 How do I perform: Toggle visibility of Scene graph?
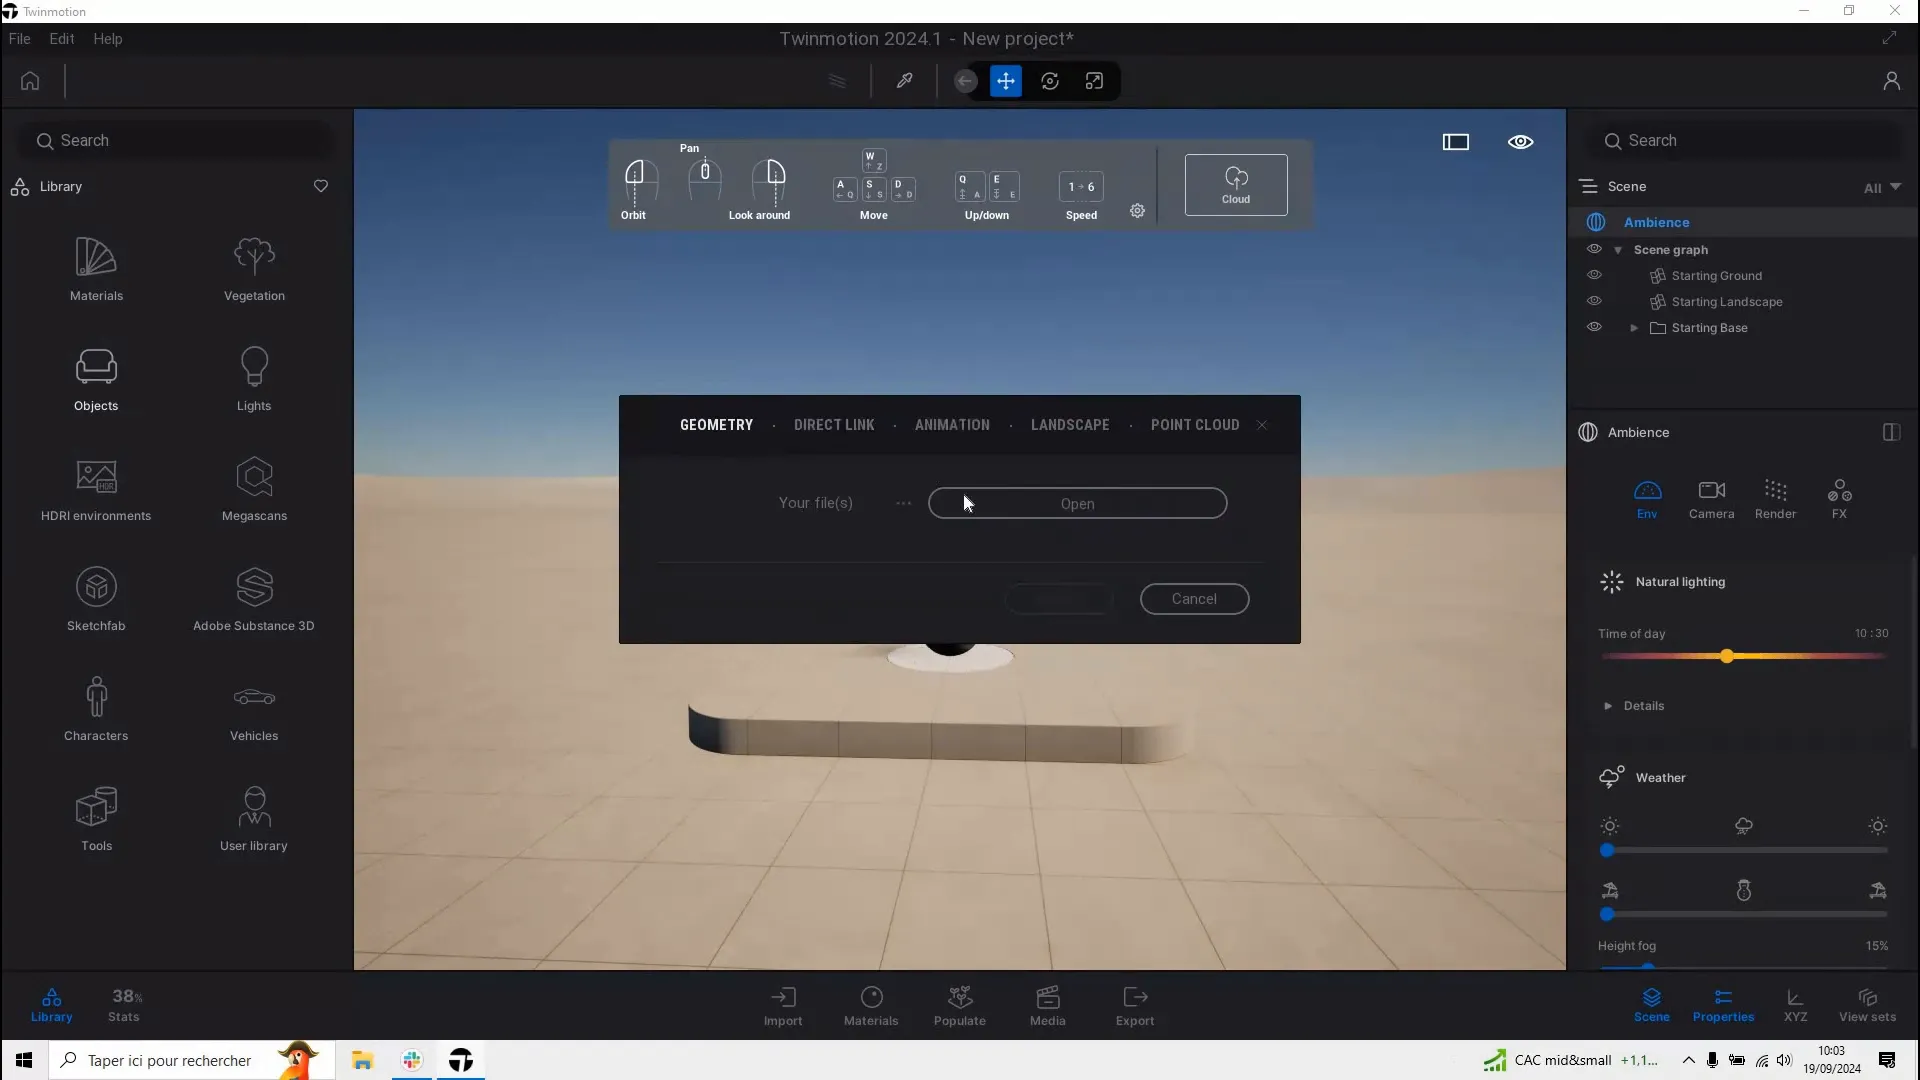click(x=1594, y=249)
